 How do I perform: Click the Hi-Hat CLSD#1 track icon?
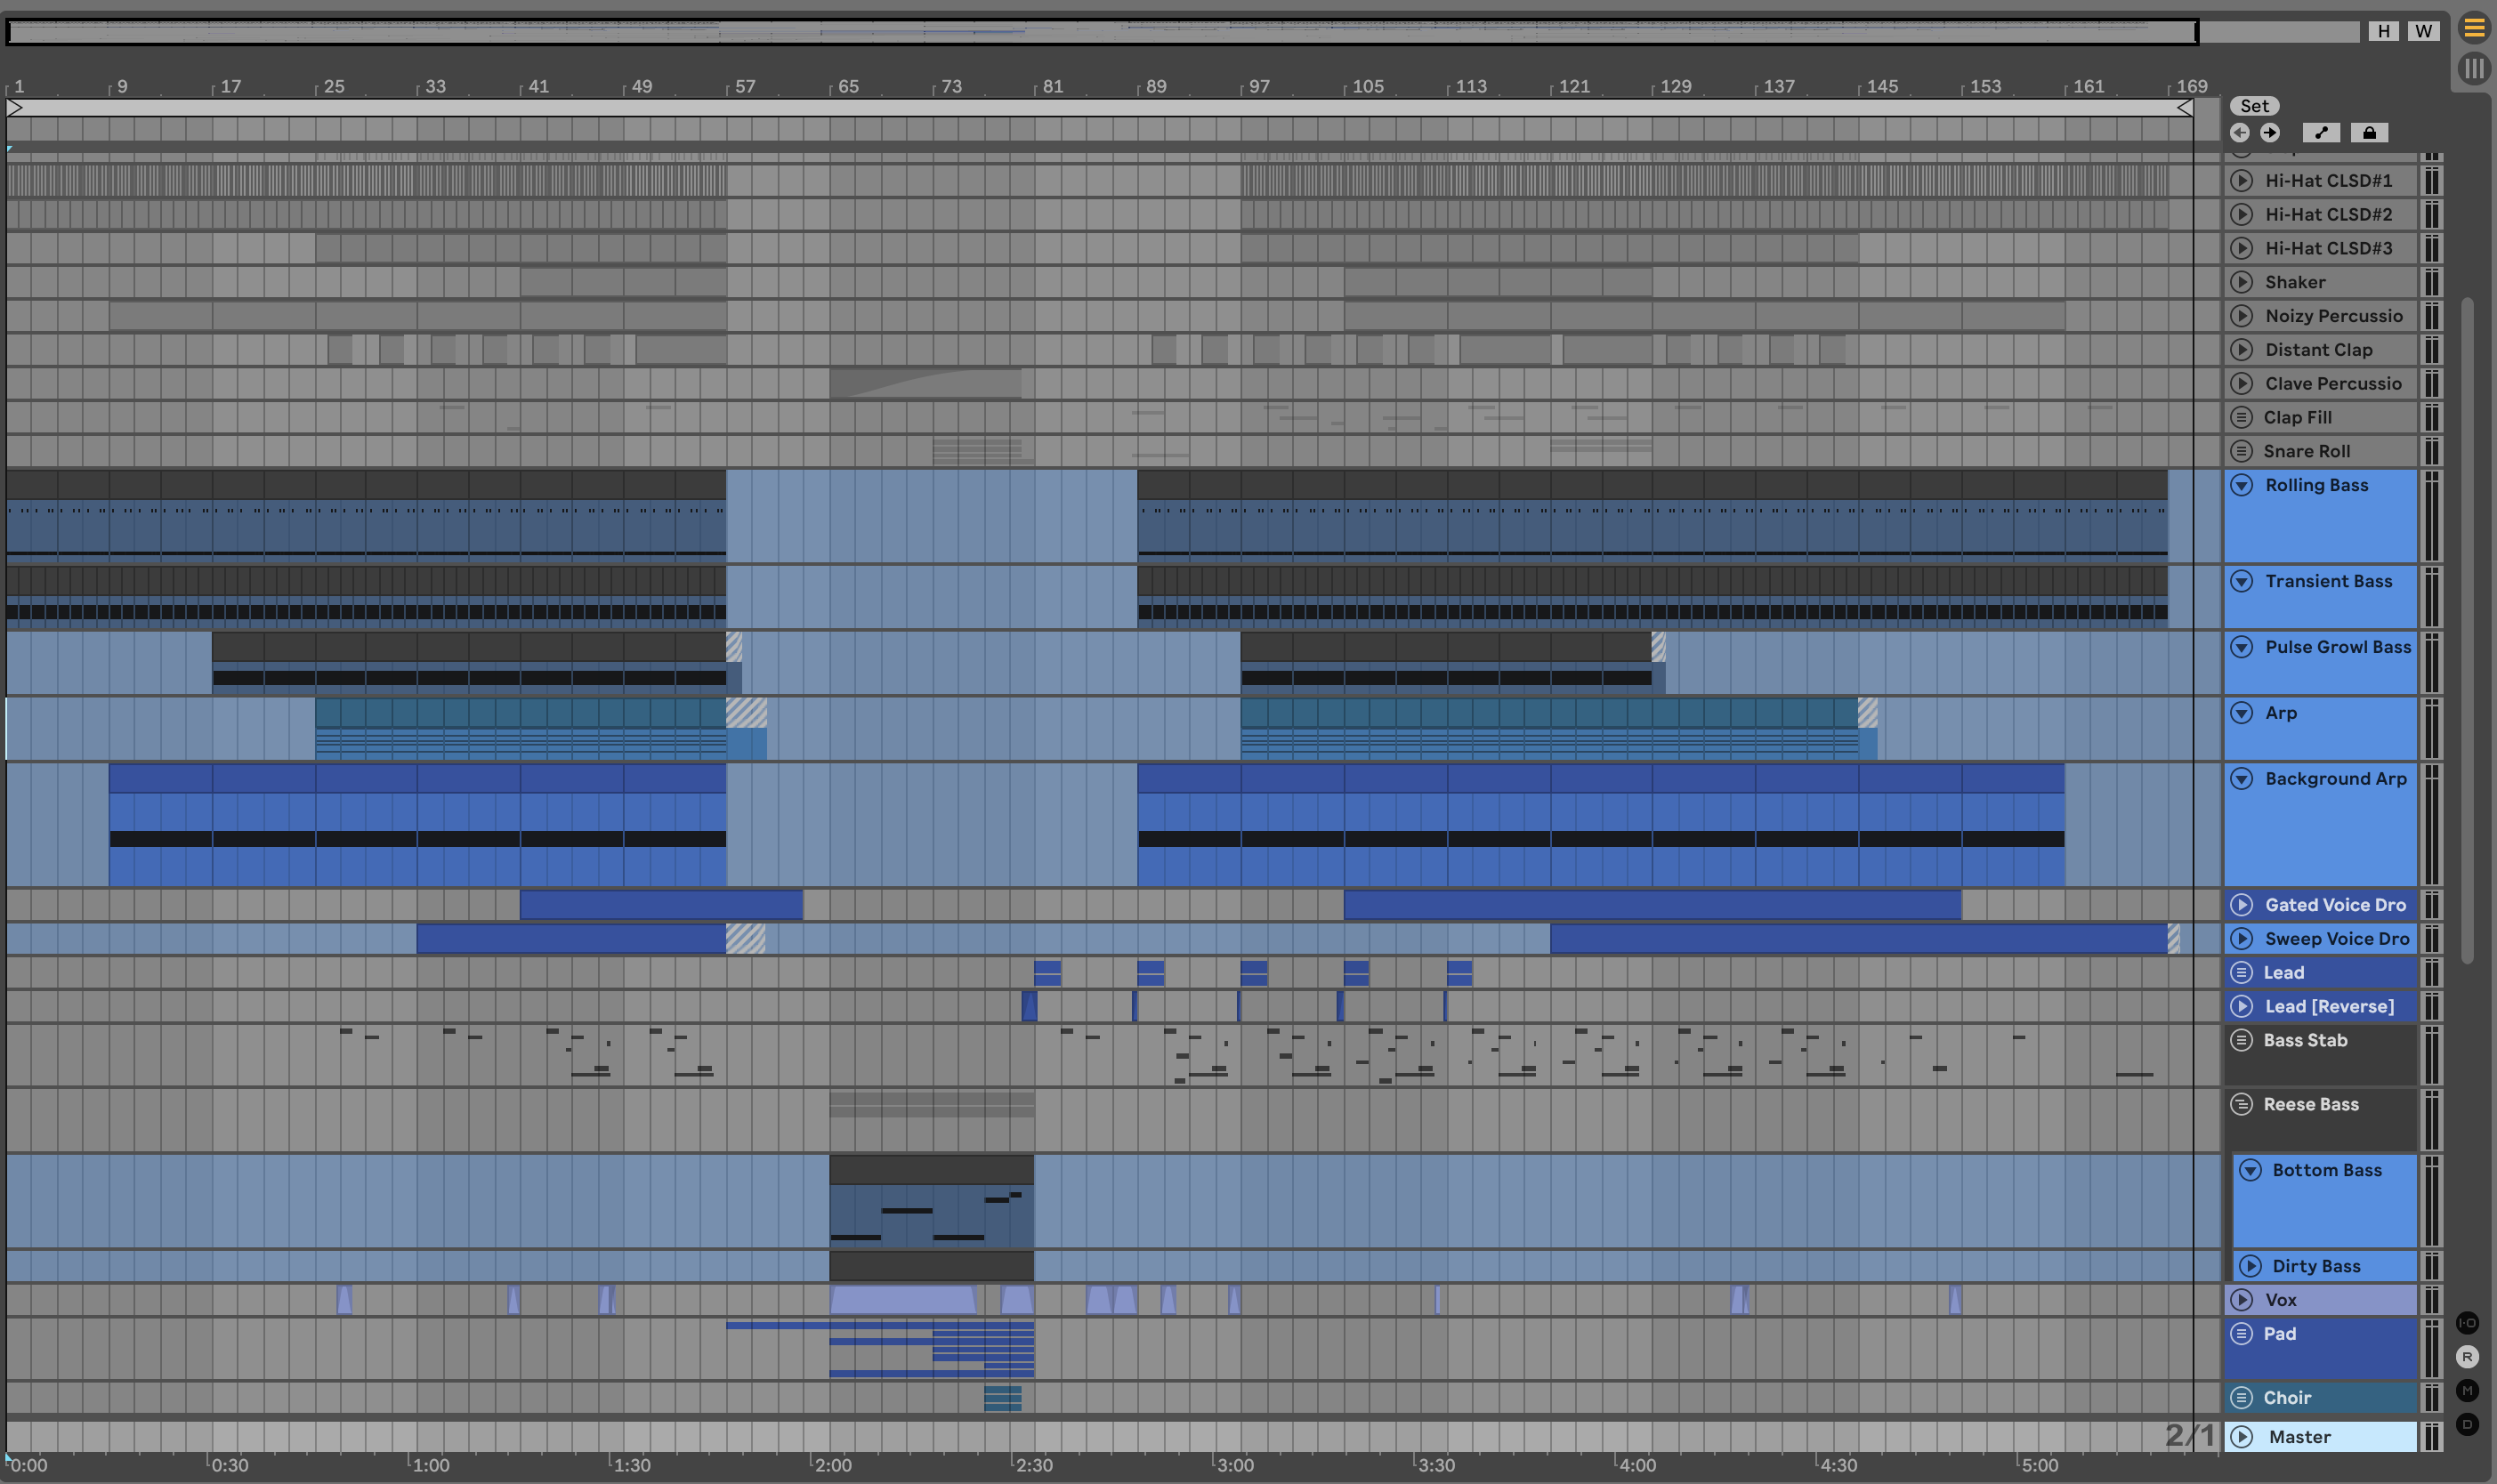[x=2242, y=181]
